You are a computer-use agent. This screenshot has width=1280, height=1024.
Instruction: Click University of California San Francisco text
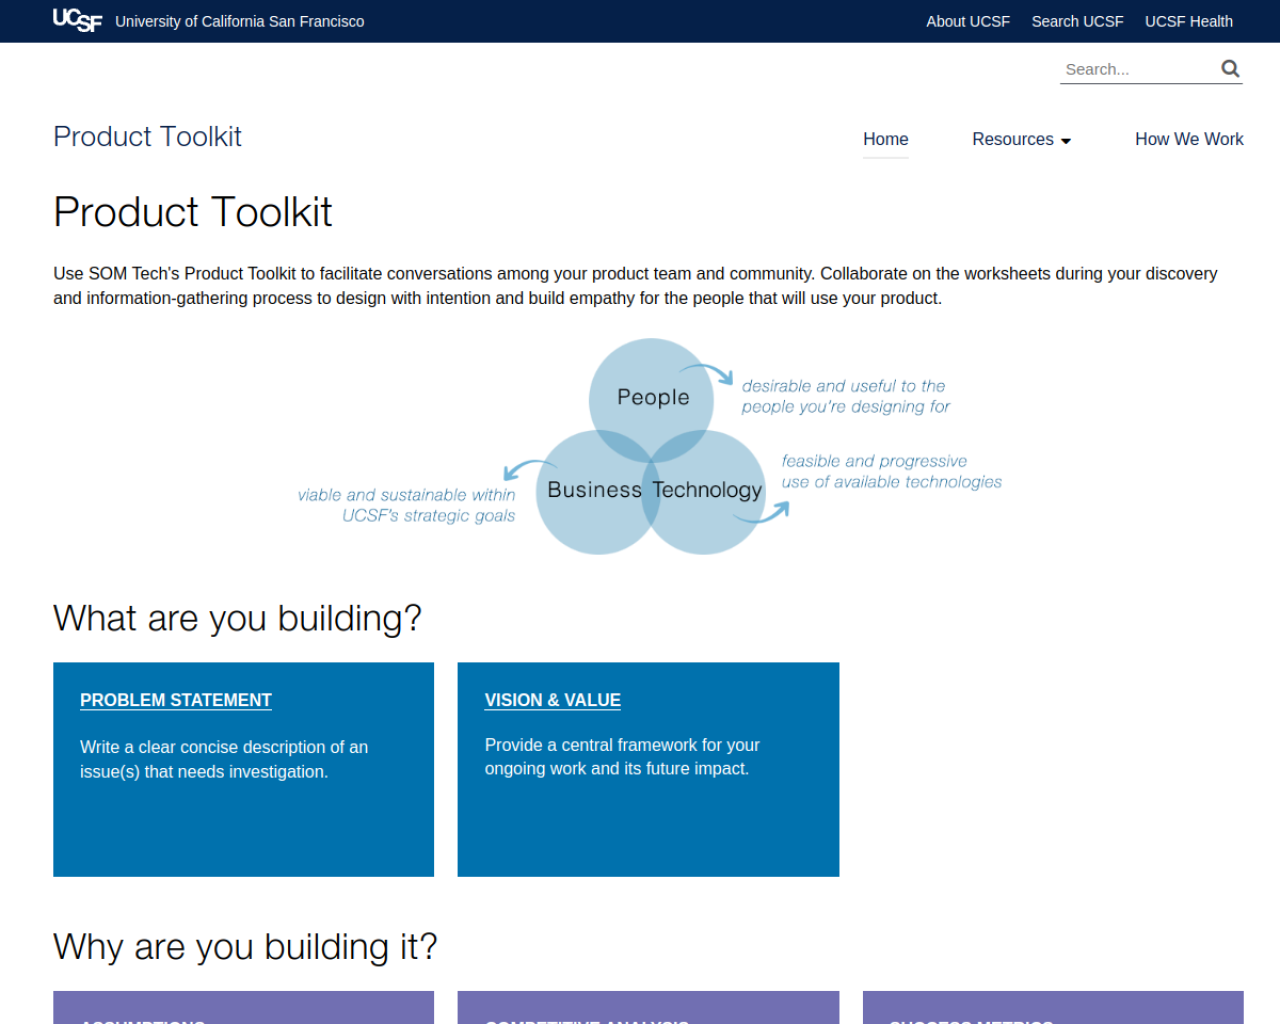240,21
